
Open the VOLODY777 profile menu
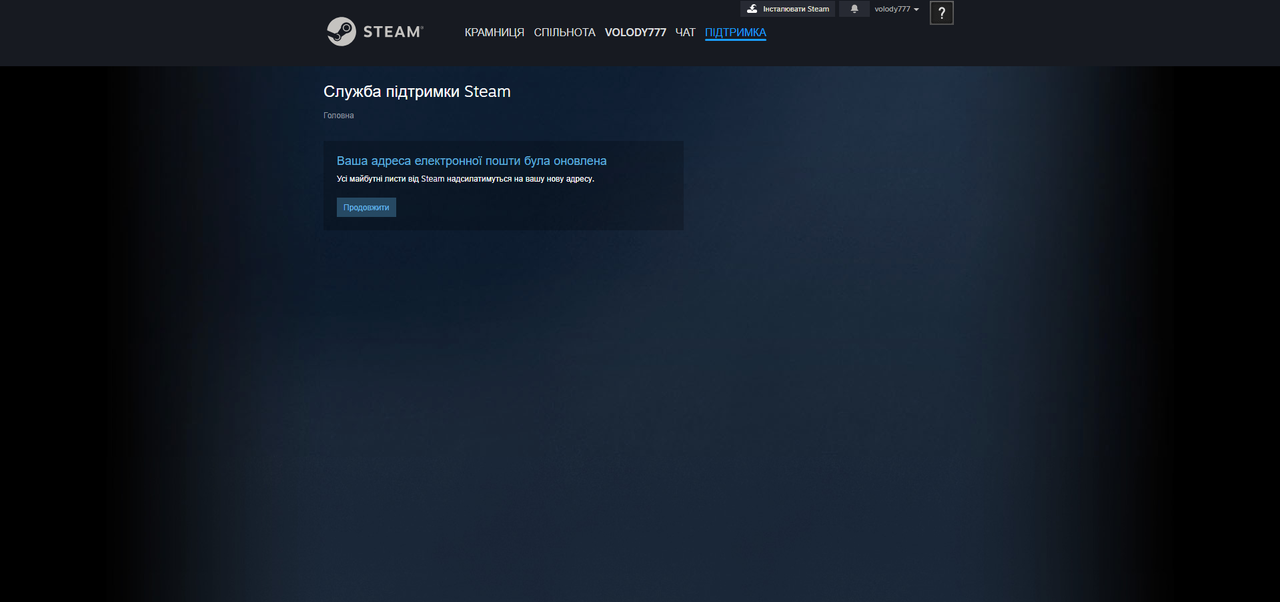tap(635, 33)
